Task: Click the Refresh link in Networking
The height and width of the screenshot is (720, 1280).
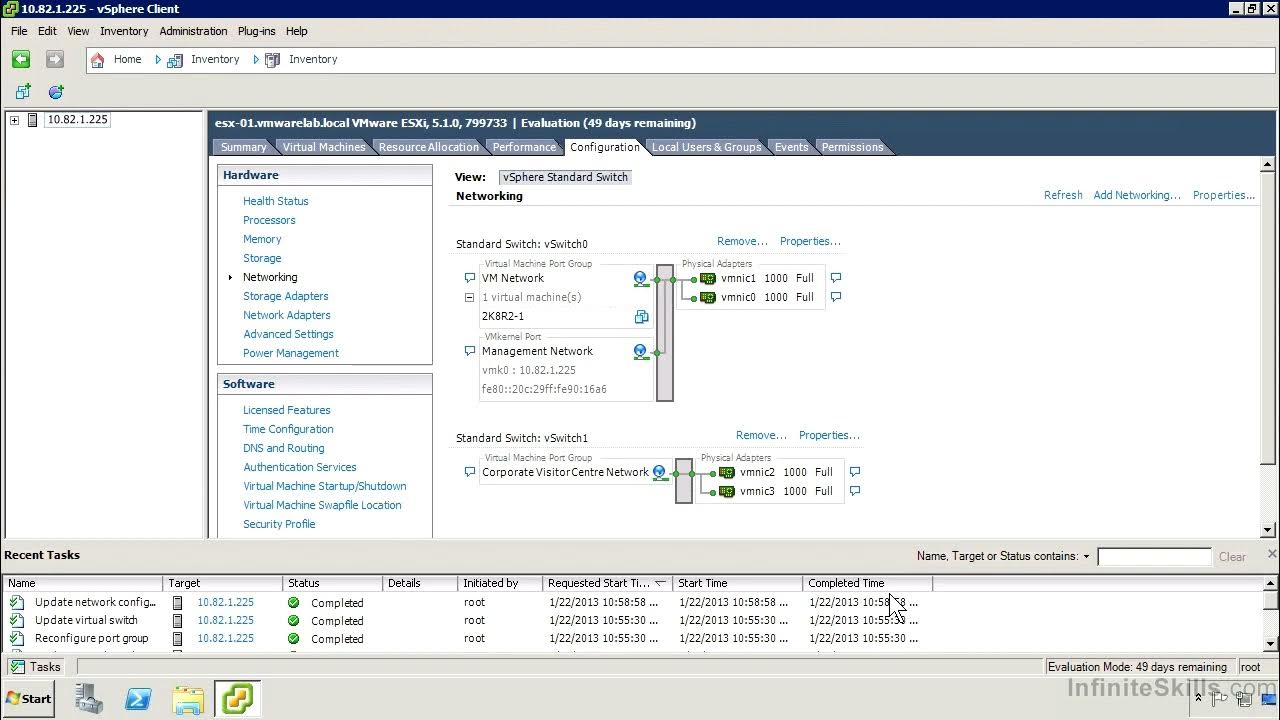Action: pyautogui.click(x=1063, y=196)
